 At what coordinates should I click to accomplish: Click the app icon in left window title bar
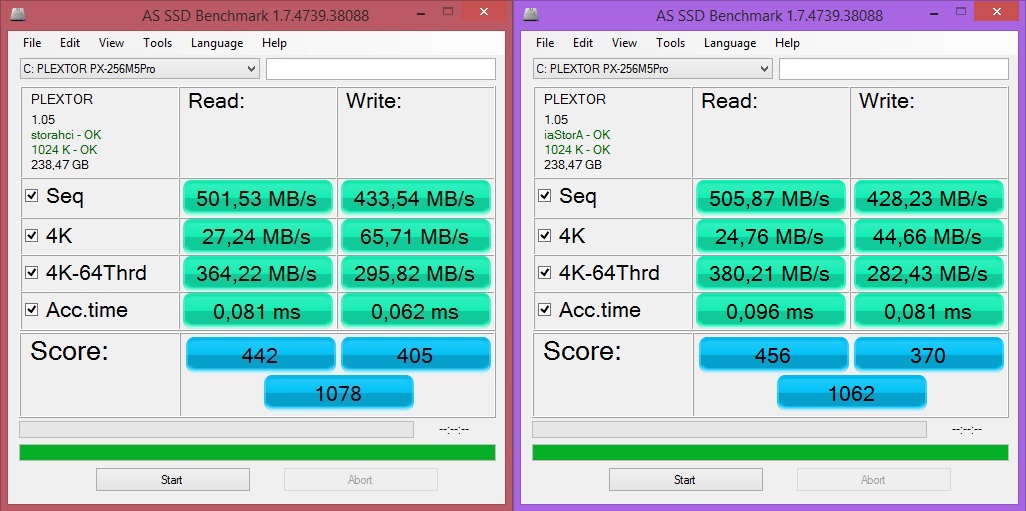coord(20,14)
